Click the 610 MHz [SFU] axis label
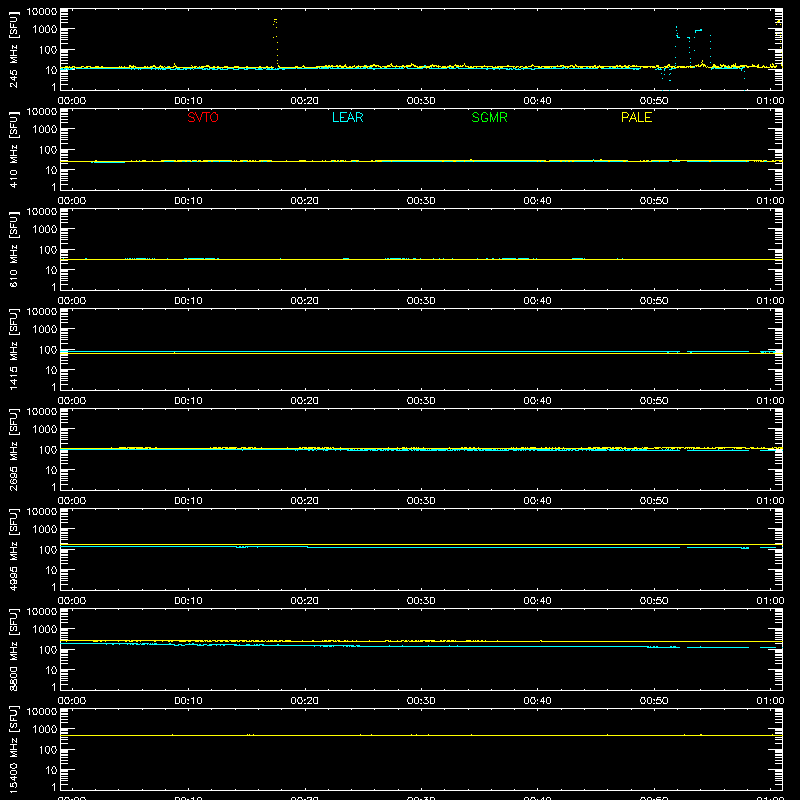Image resolution: width=800 pixels, height=800 pixels. (x=13, y=249)
